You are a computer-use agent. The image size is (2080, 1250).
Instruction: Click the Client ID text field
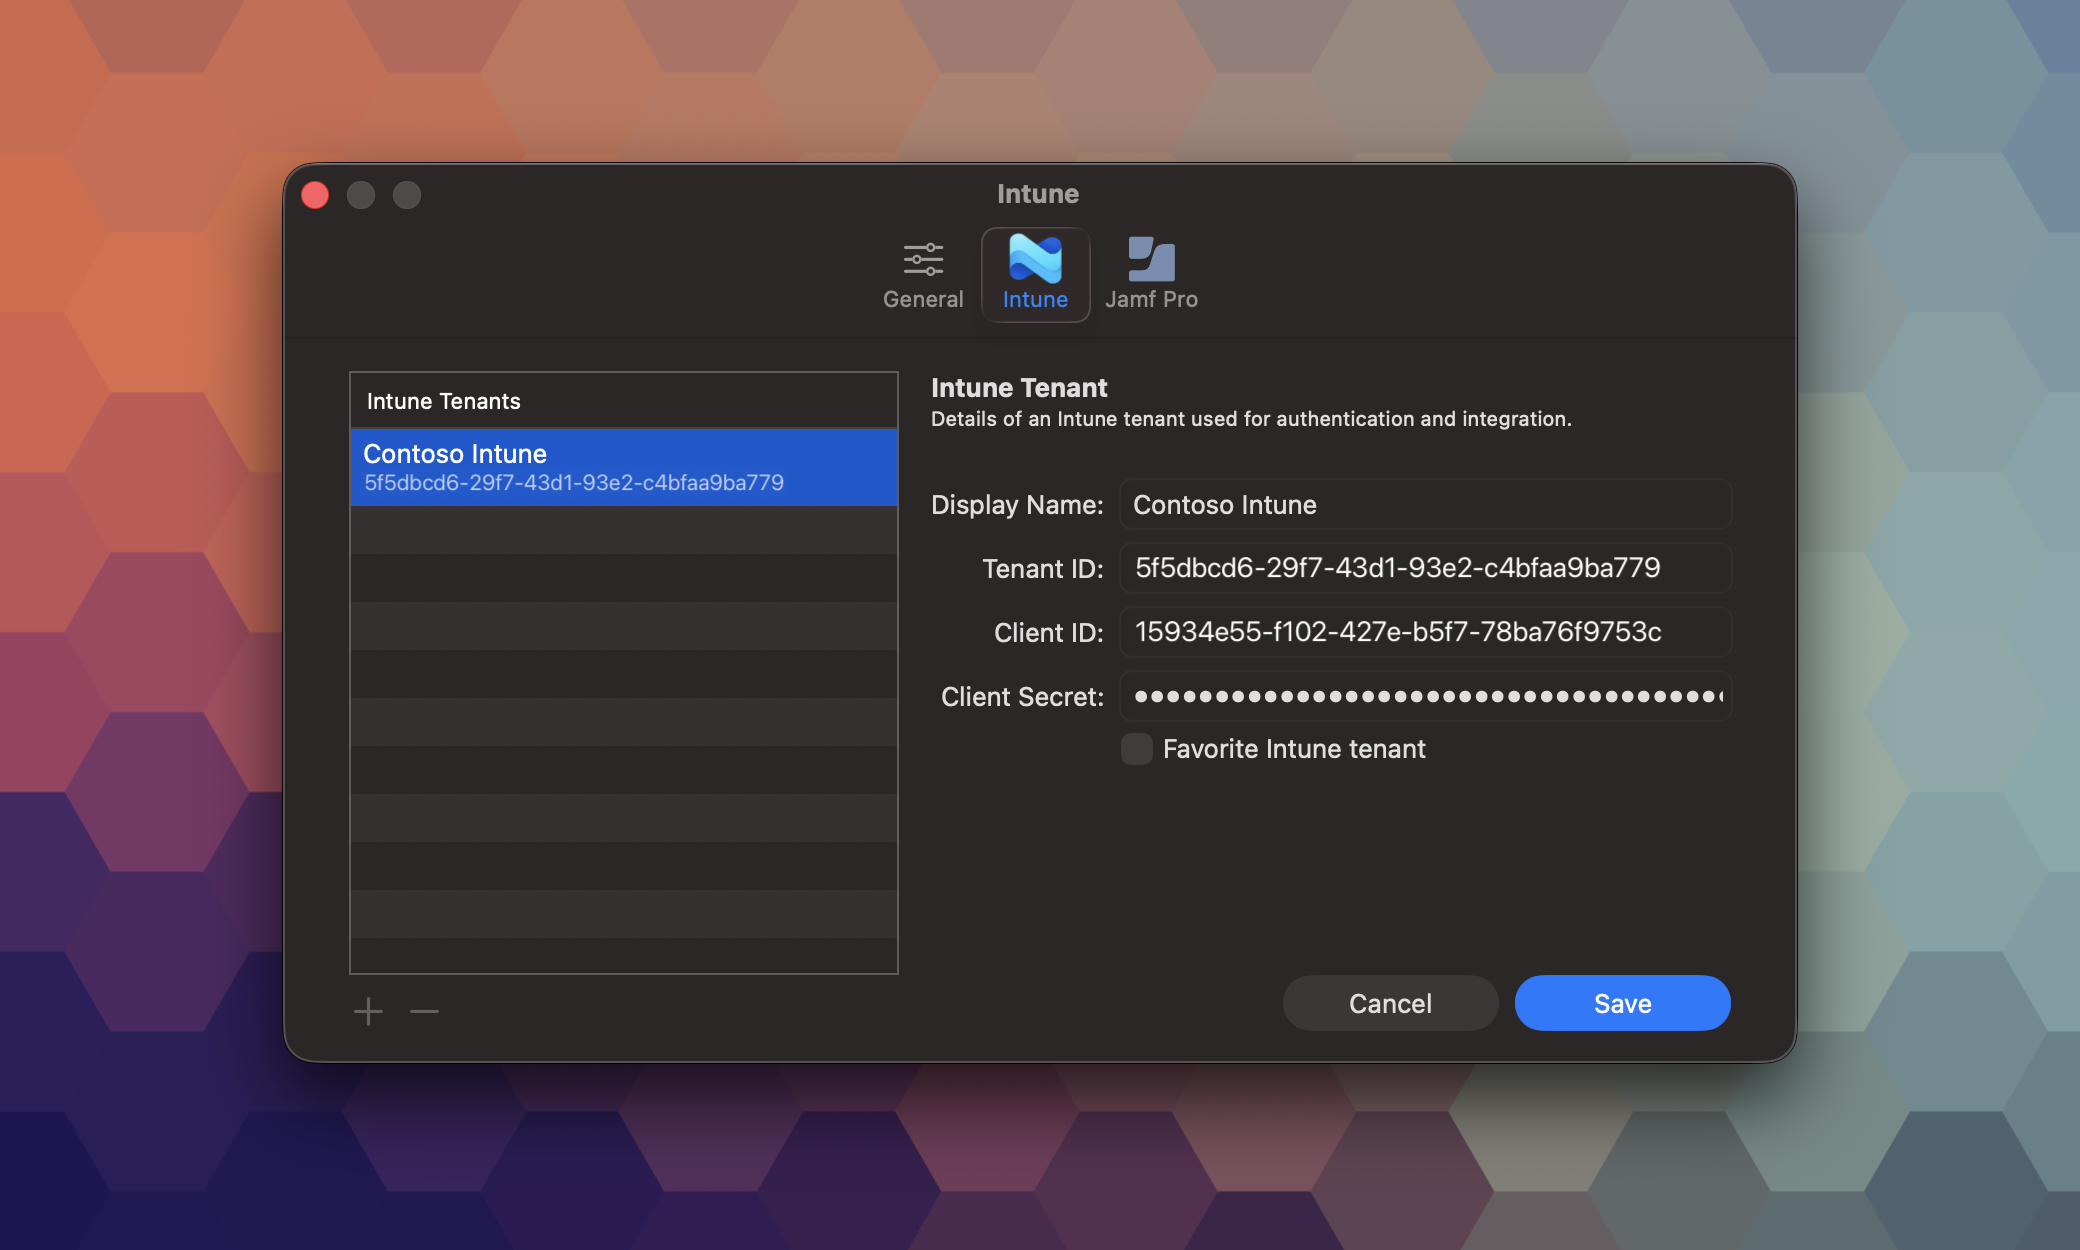1425,632
